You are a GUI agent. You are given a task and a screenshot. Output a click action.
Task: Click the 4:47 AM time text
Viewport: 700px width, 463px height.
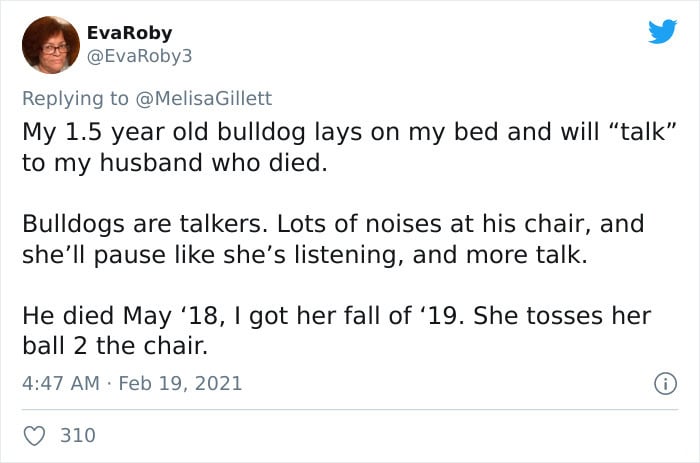point(61,383)
